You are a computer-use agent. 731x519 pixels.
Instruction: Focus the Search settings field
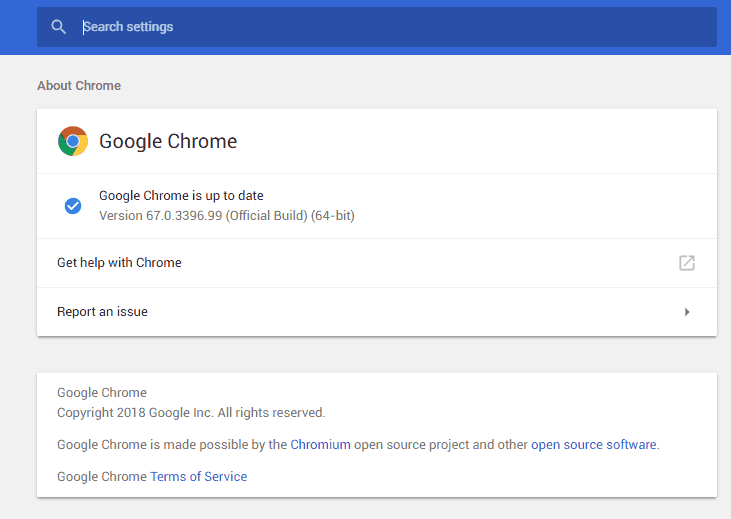tap(377, 27)
